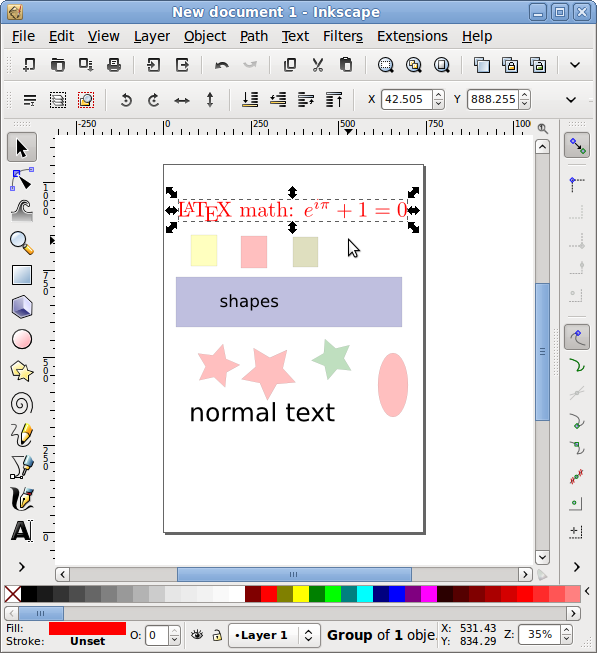Flip selection horizontally
This screenshot has width=597, height=653.
coord(182,100)
